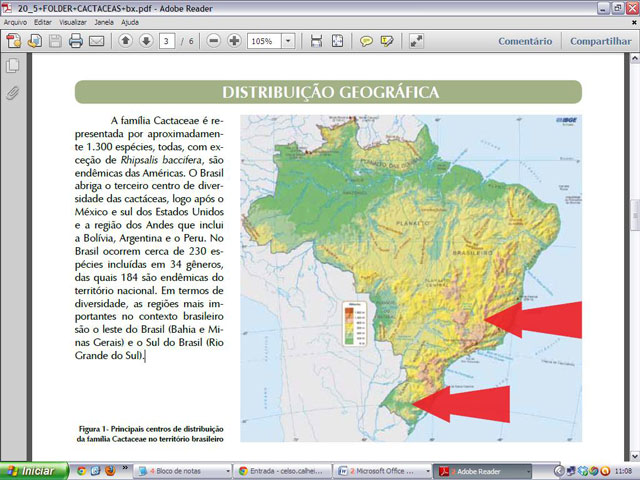The height and width of the screenshot is (480, 640).
Task: Click the vertical scrollbar thumb
Action: pos(635,215)
